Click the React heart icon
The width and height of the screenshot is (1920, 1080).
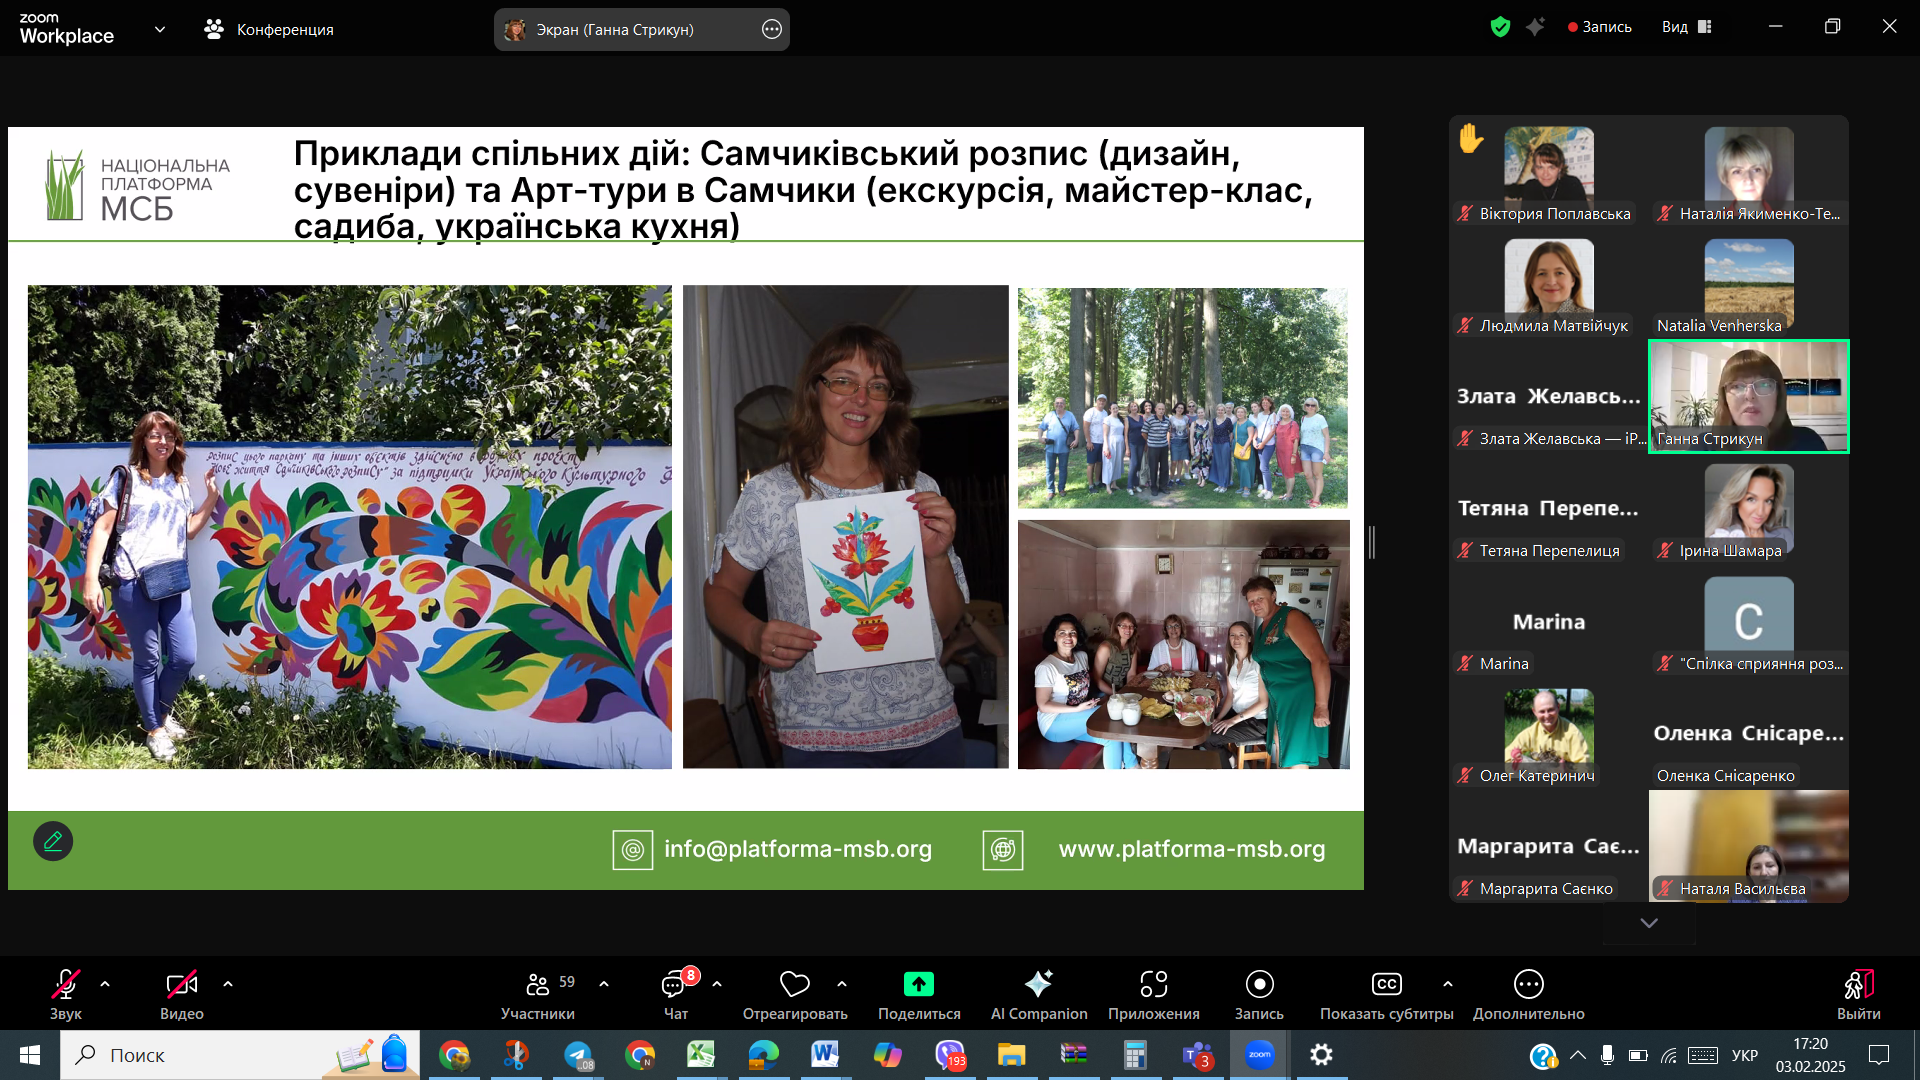(794, 985)
